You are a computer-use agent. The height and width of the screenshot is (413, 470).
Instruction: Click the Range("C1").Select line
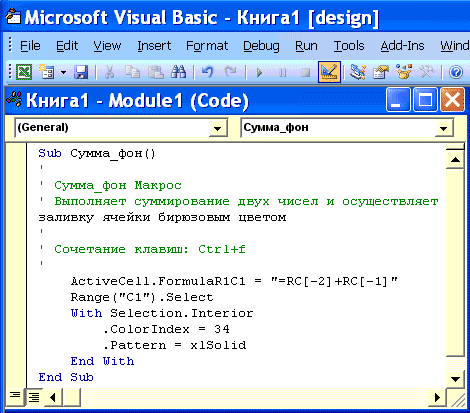(x=142, y=297)
